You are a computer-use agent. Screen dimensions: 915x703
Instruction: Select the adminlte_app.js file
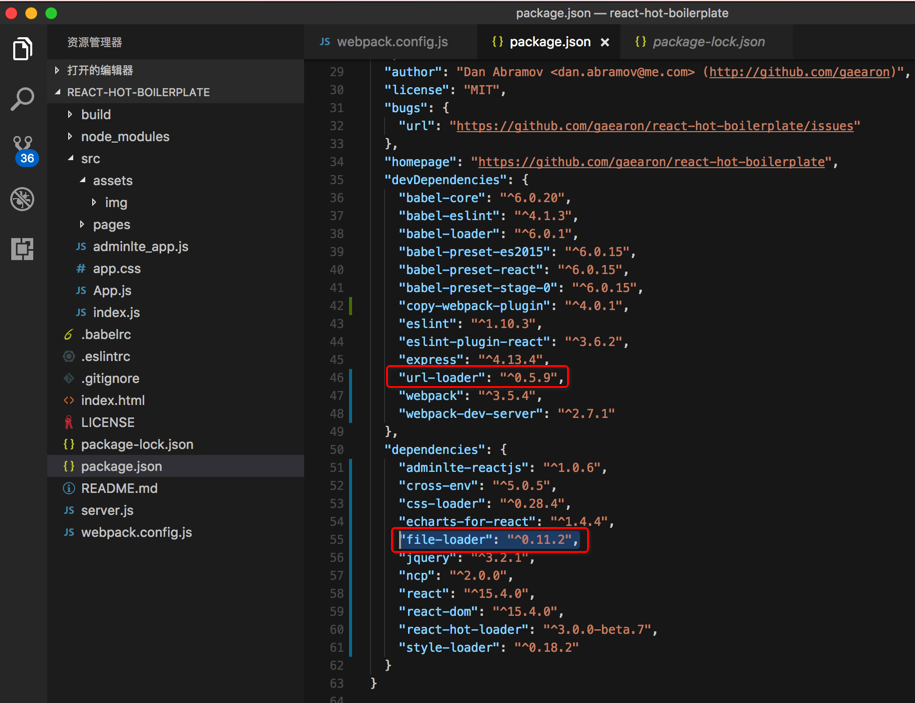tap(140, 246)
